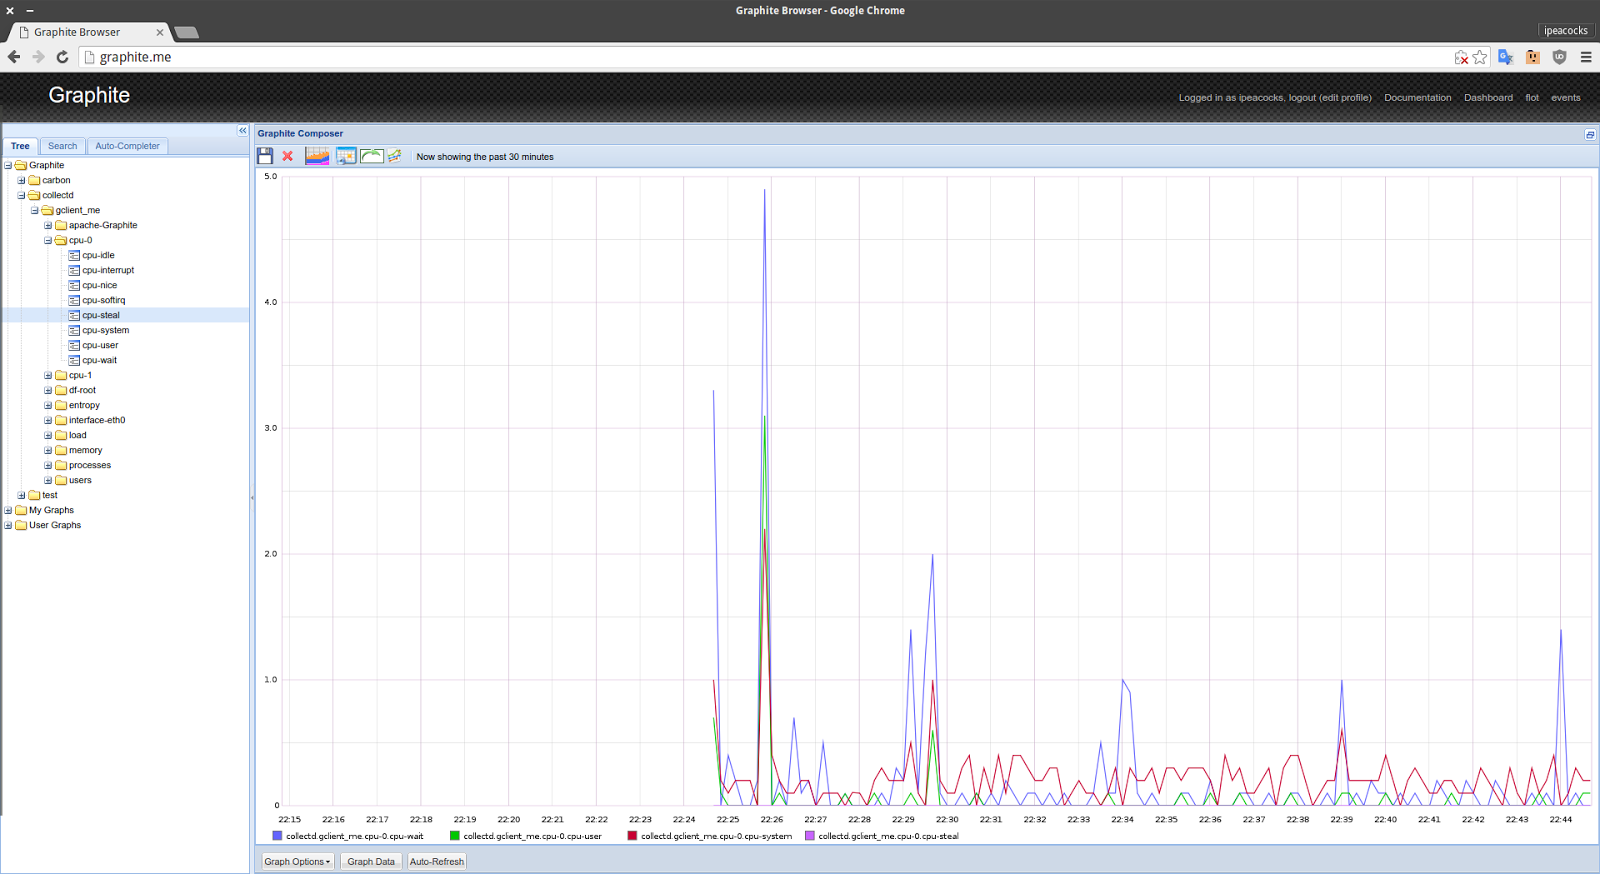This screenshot has height=874, width=1600.
Task: Click the ipeacocks Chrome profile button
Action: [1565, 31]
